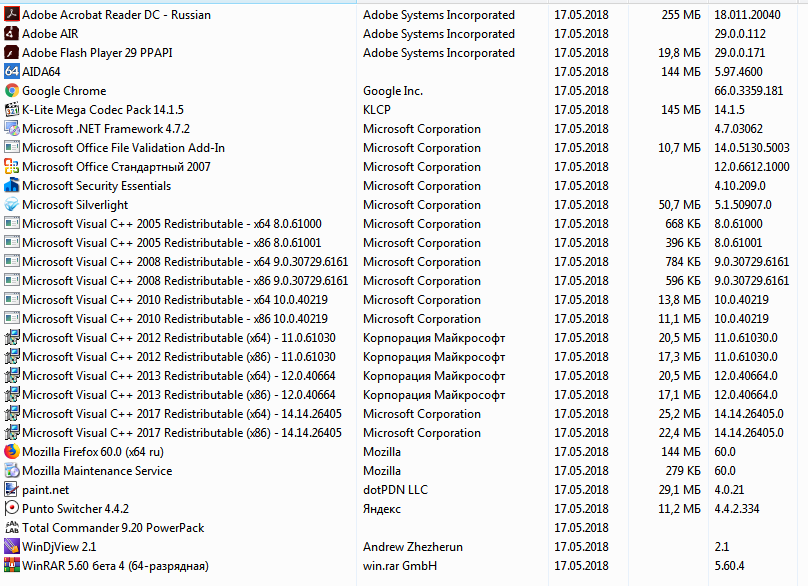Select WinRAR 5.60 бета 4 name
808x586 pixels.
tap(115, 565)
